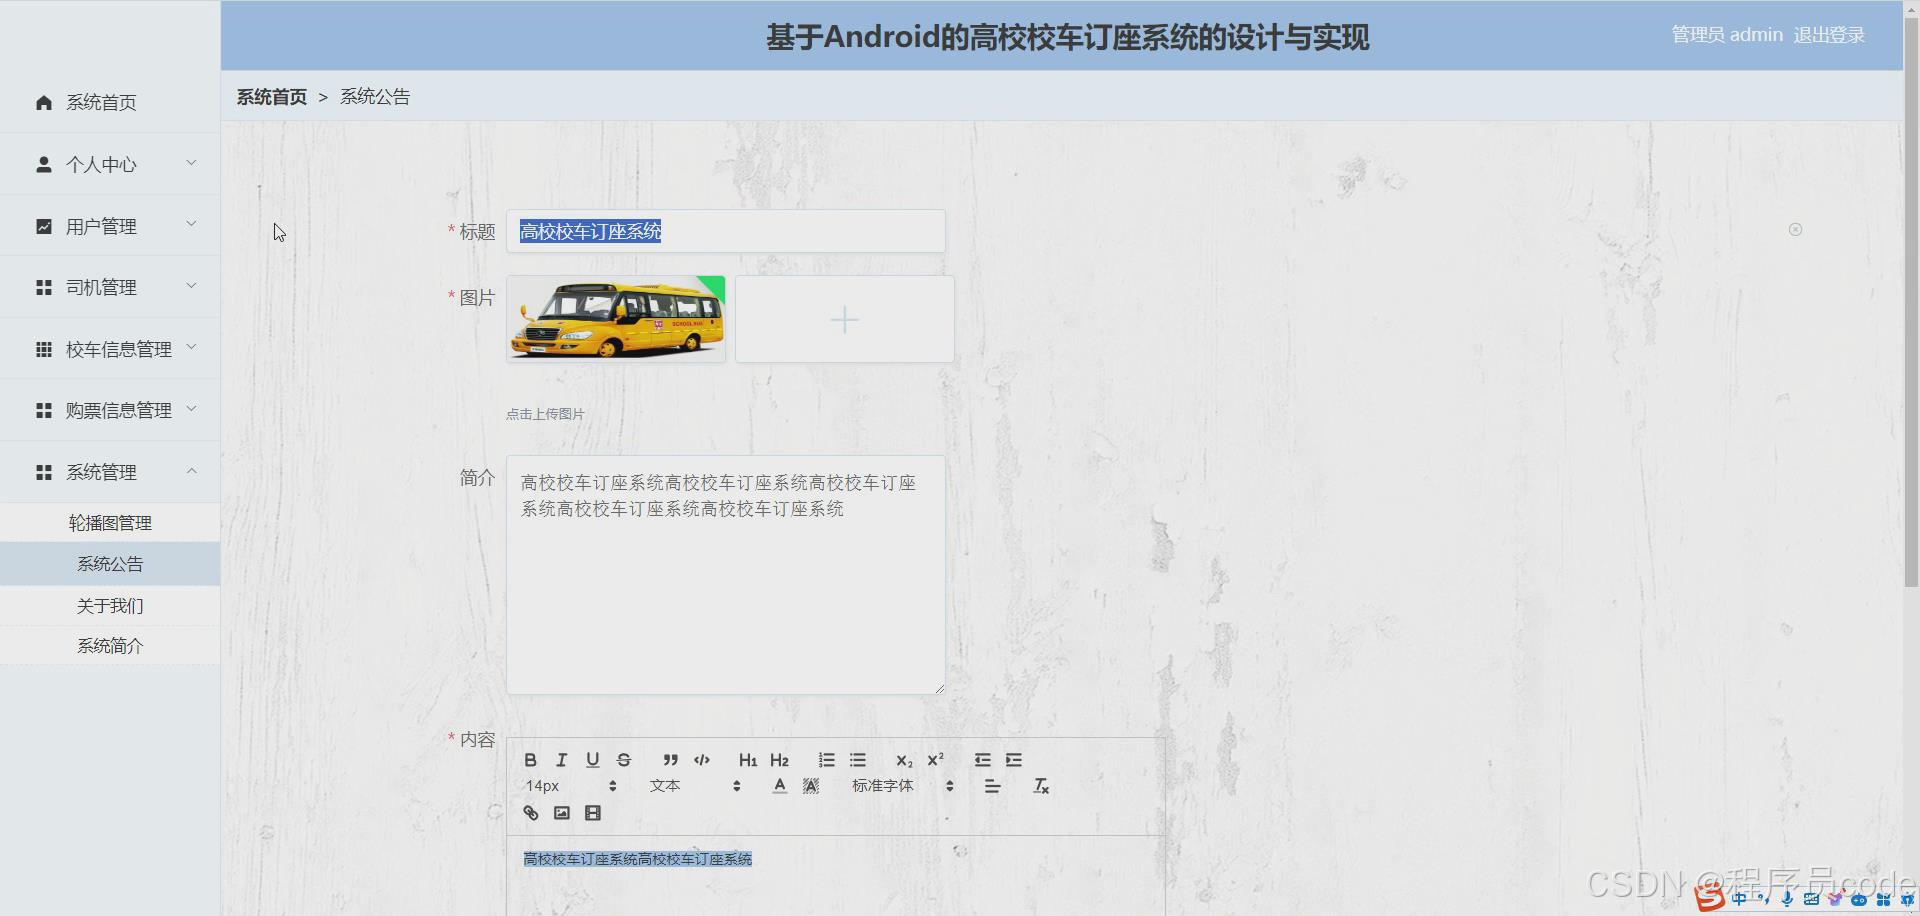This screenshot has width=1920, height=916.
Task: Click the plus box to upload image
Action: 845,319
